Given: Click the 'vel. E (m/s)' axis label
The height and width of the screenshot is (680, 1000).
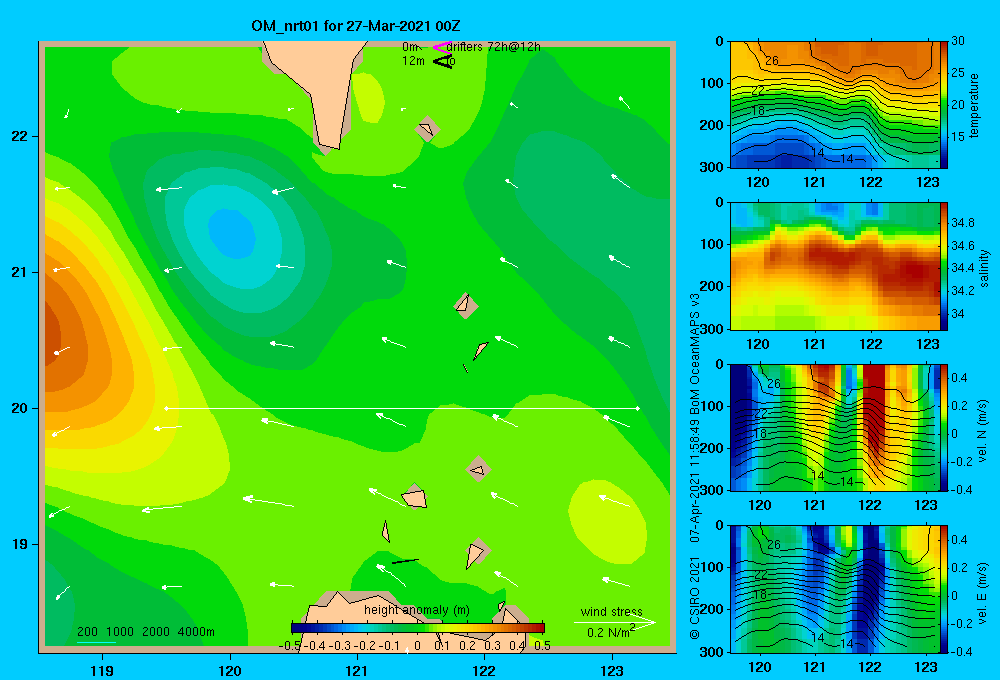Looking at the screenshot, I should coord(983,592).
